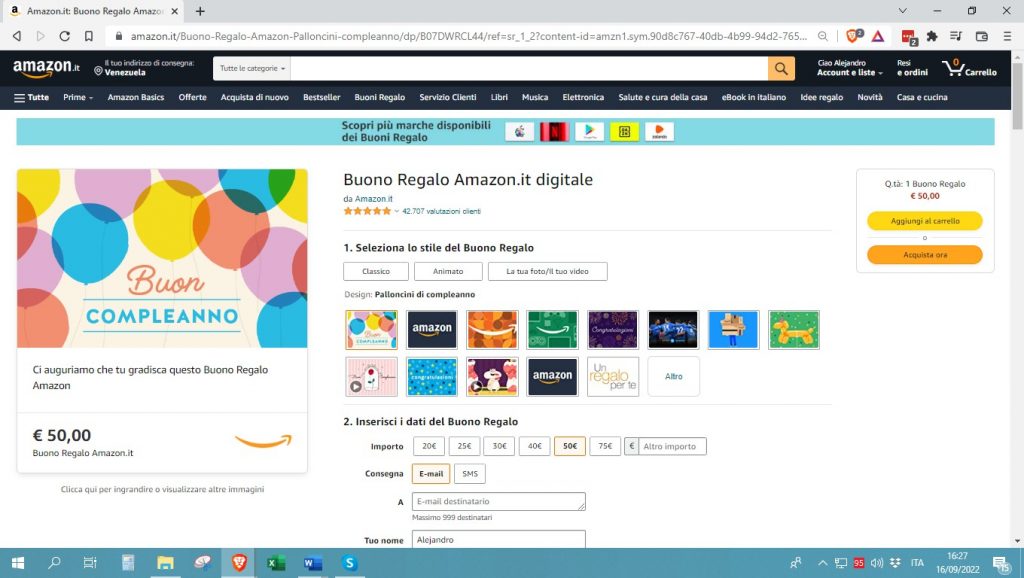The width and height of the screenshot is (1024, 578).
Task: Select the yellow balloon dog design thumbnail
Action: tap(794, 330)
